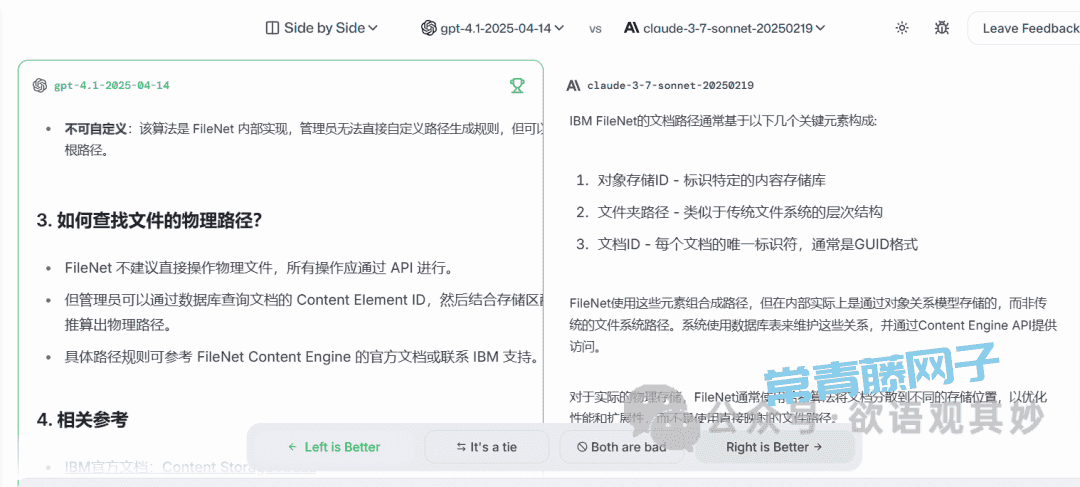Click the gpt-4.1-2025-04-14 panel title text

(x=112, y=85)
